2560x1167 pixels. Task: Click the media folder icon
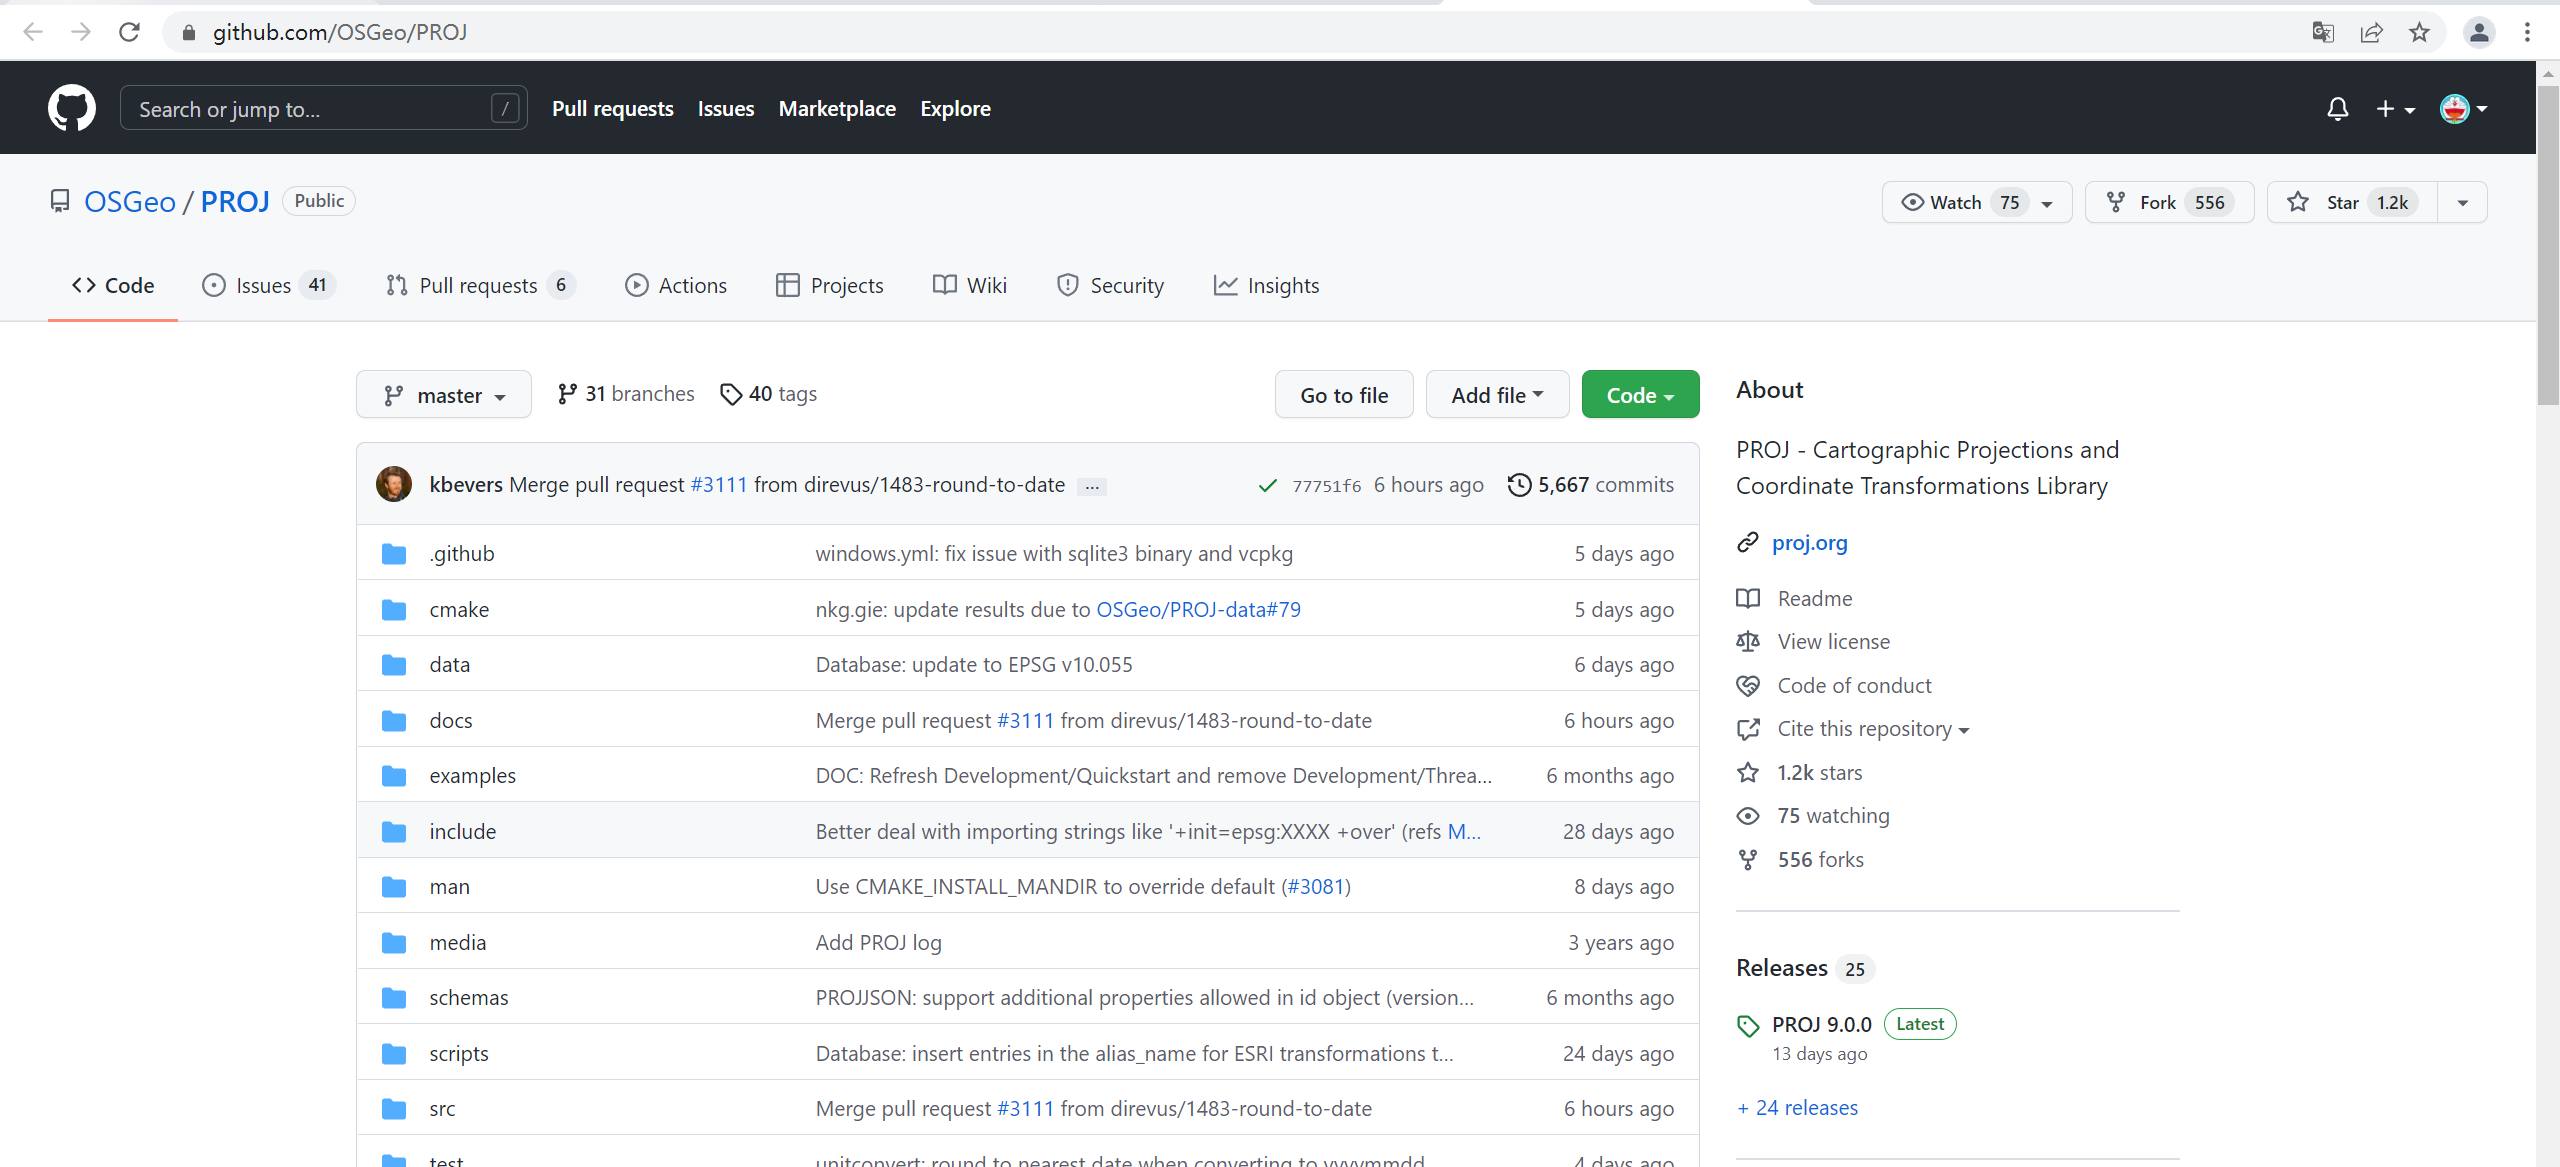394,943
